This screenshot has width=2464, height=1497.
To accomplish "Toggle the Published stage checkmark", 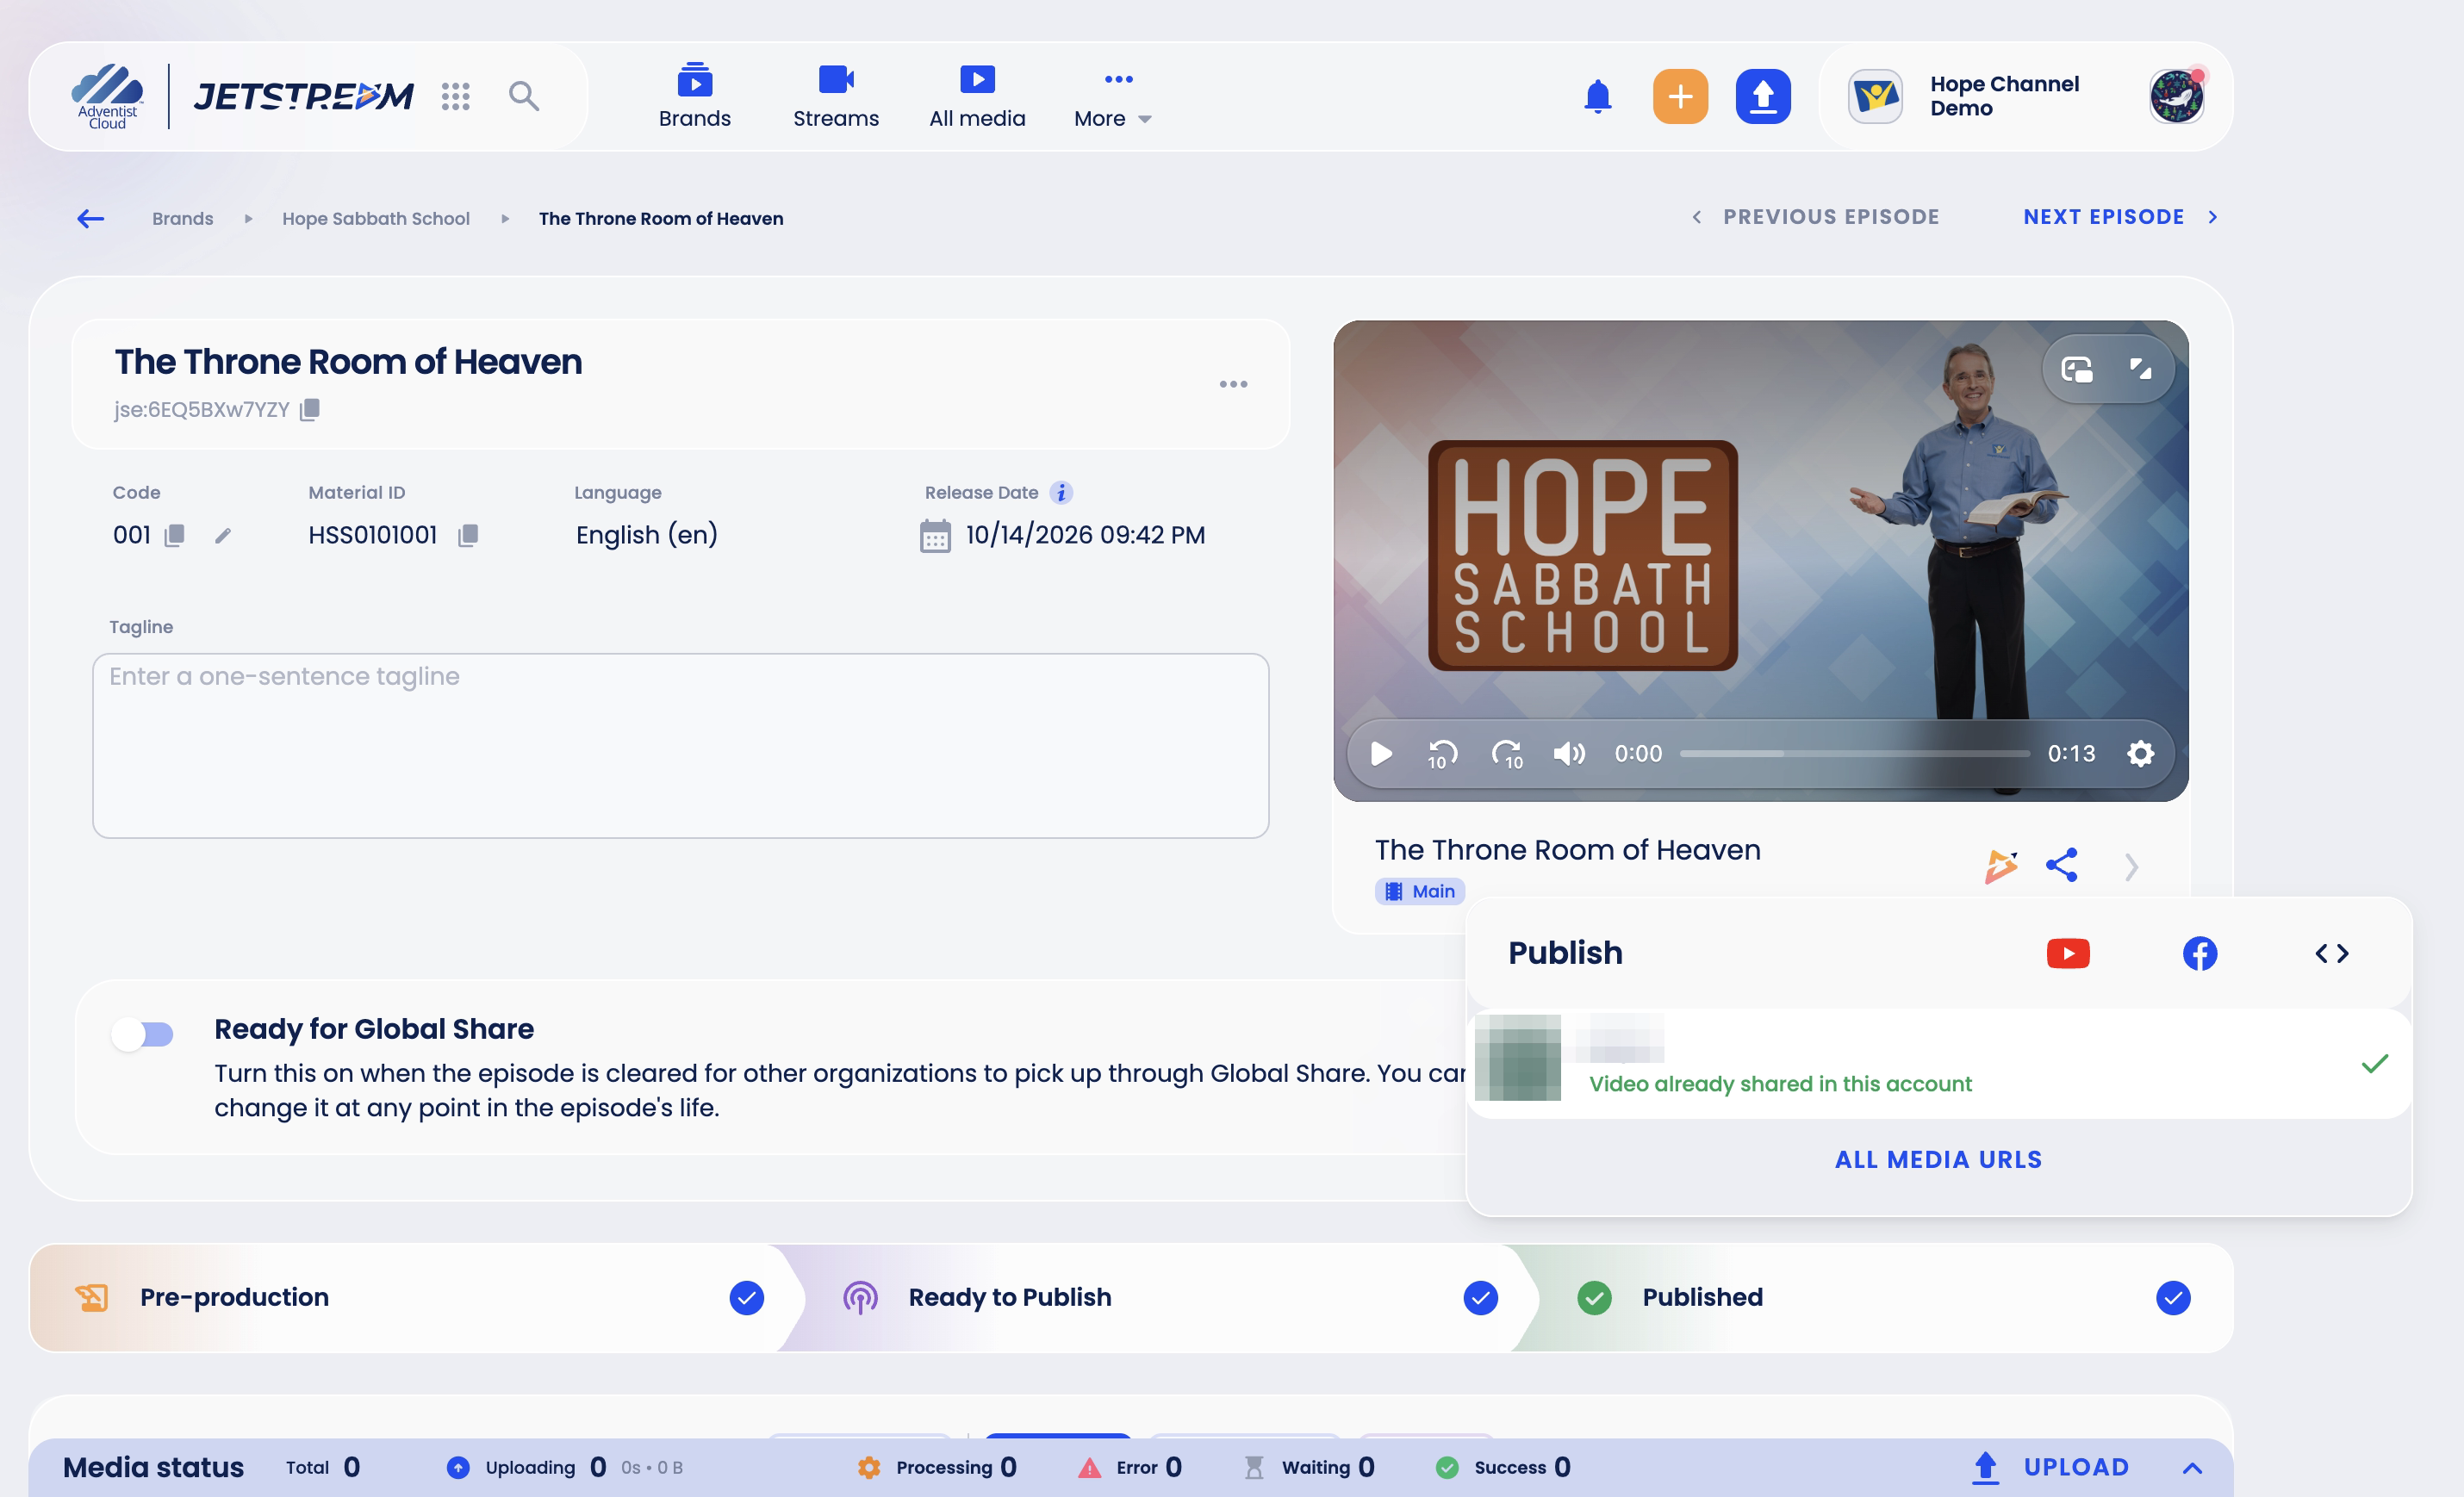I will (x=2172, y=1297).
